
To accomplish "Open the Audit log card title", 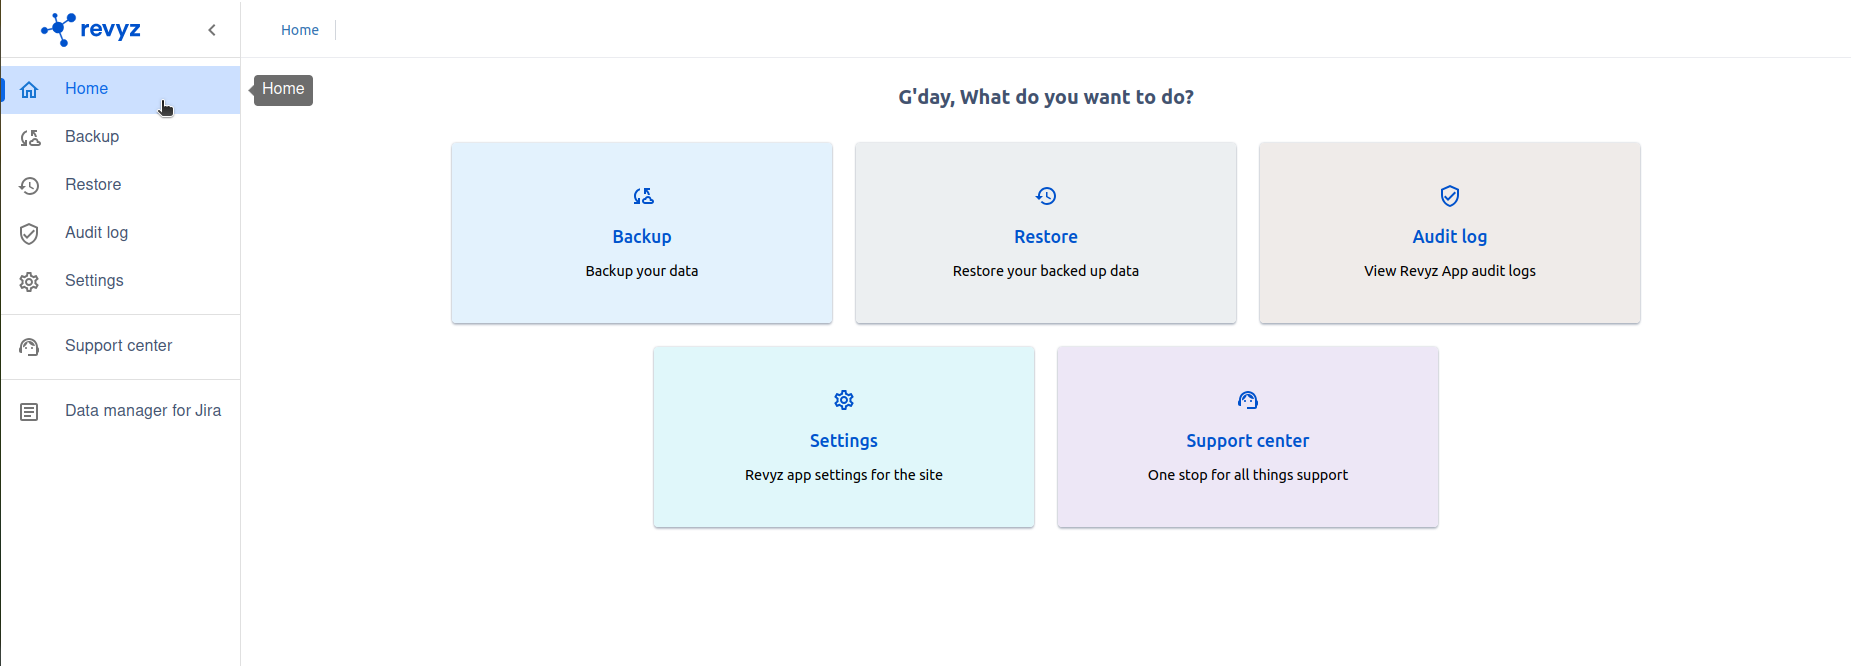I will pos(1449,237).
